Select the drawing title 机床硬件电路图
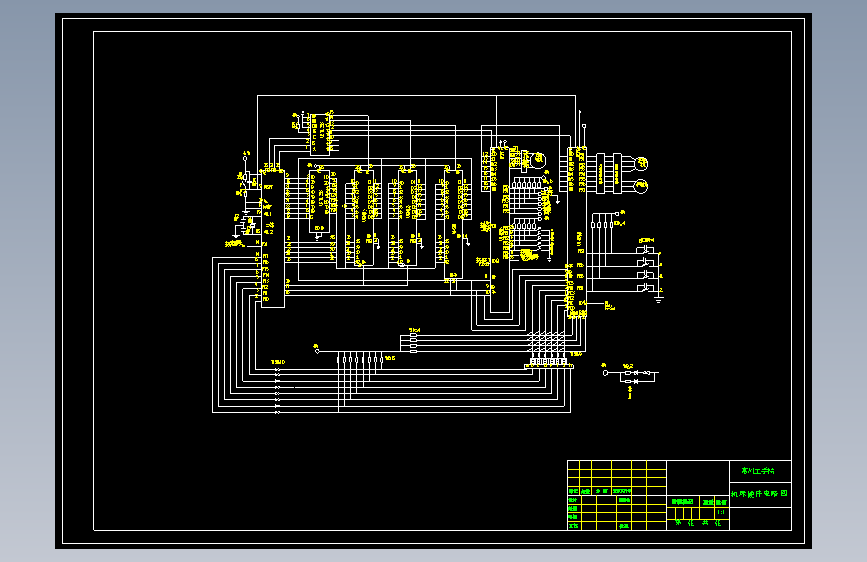This screenshot has width=867, height=562. click(759, 493)
